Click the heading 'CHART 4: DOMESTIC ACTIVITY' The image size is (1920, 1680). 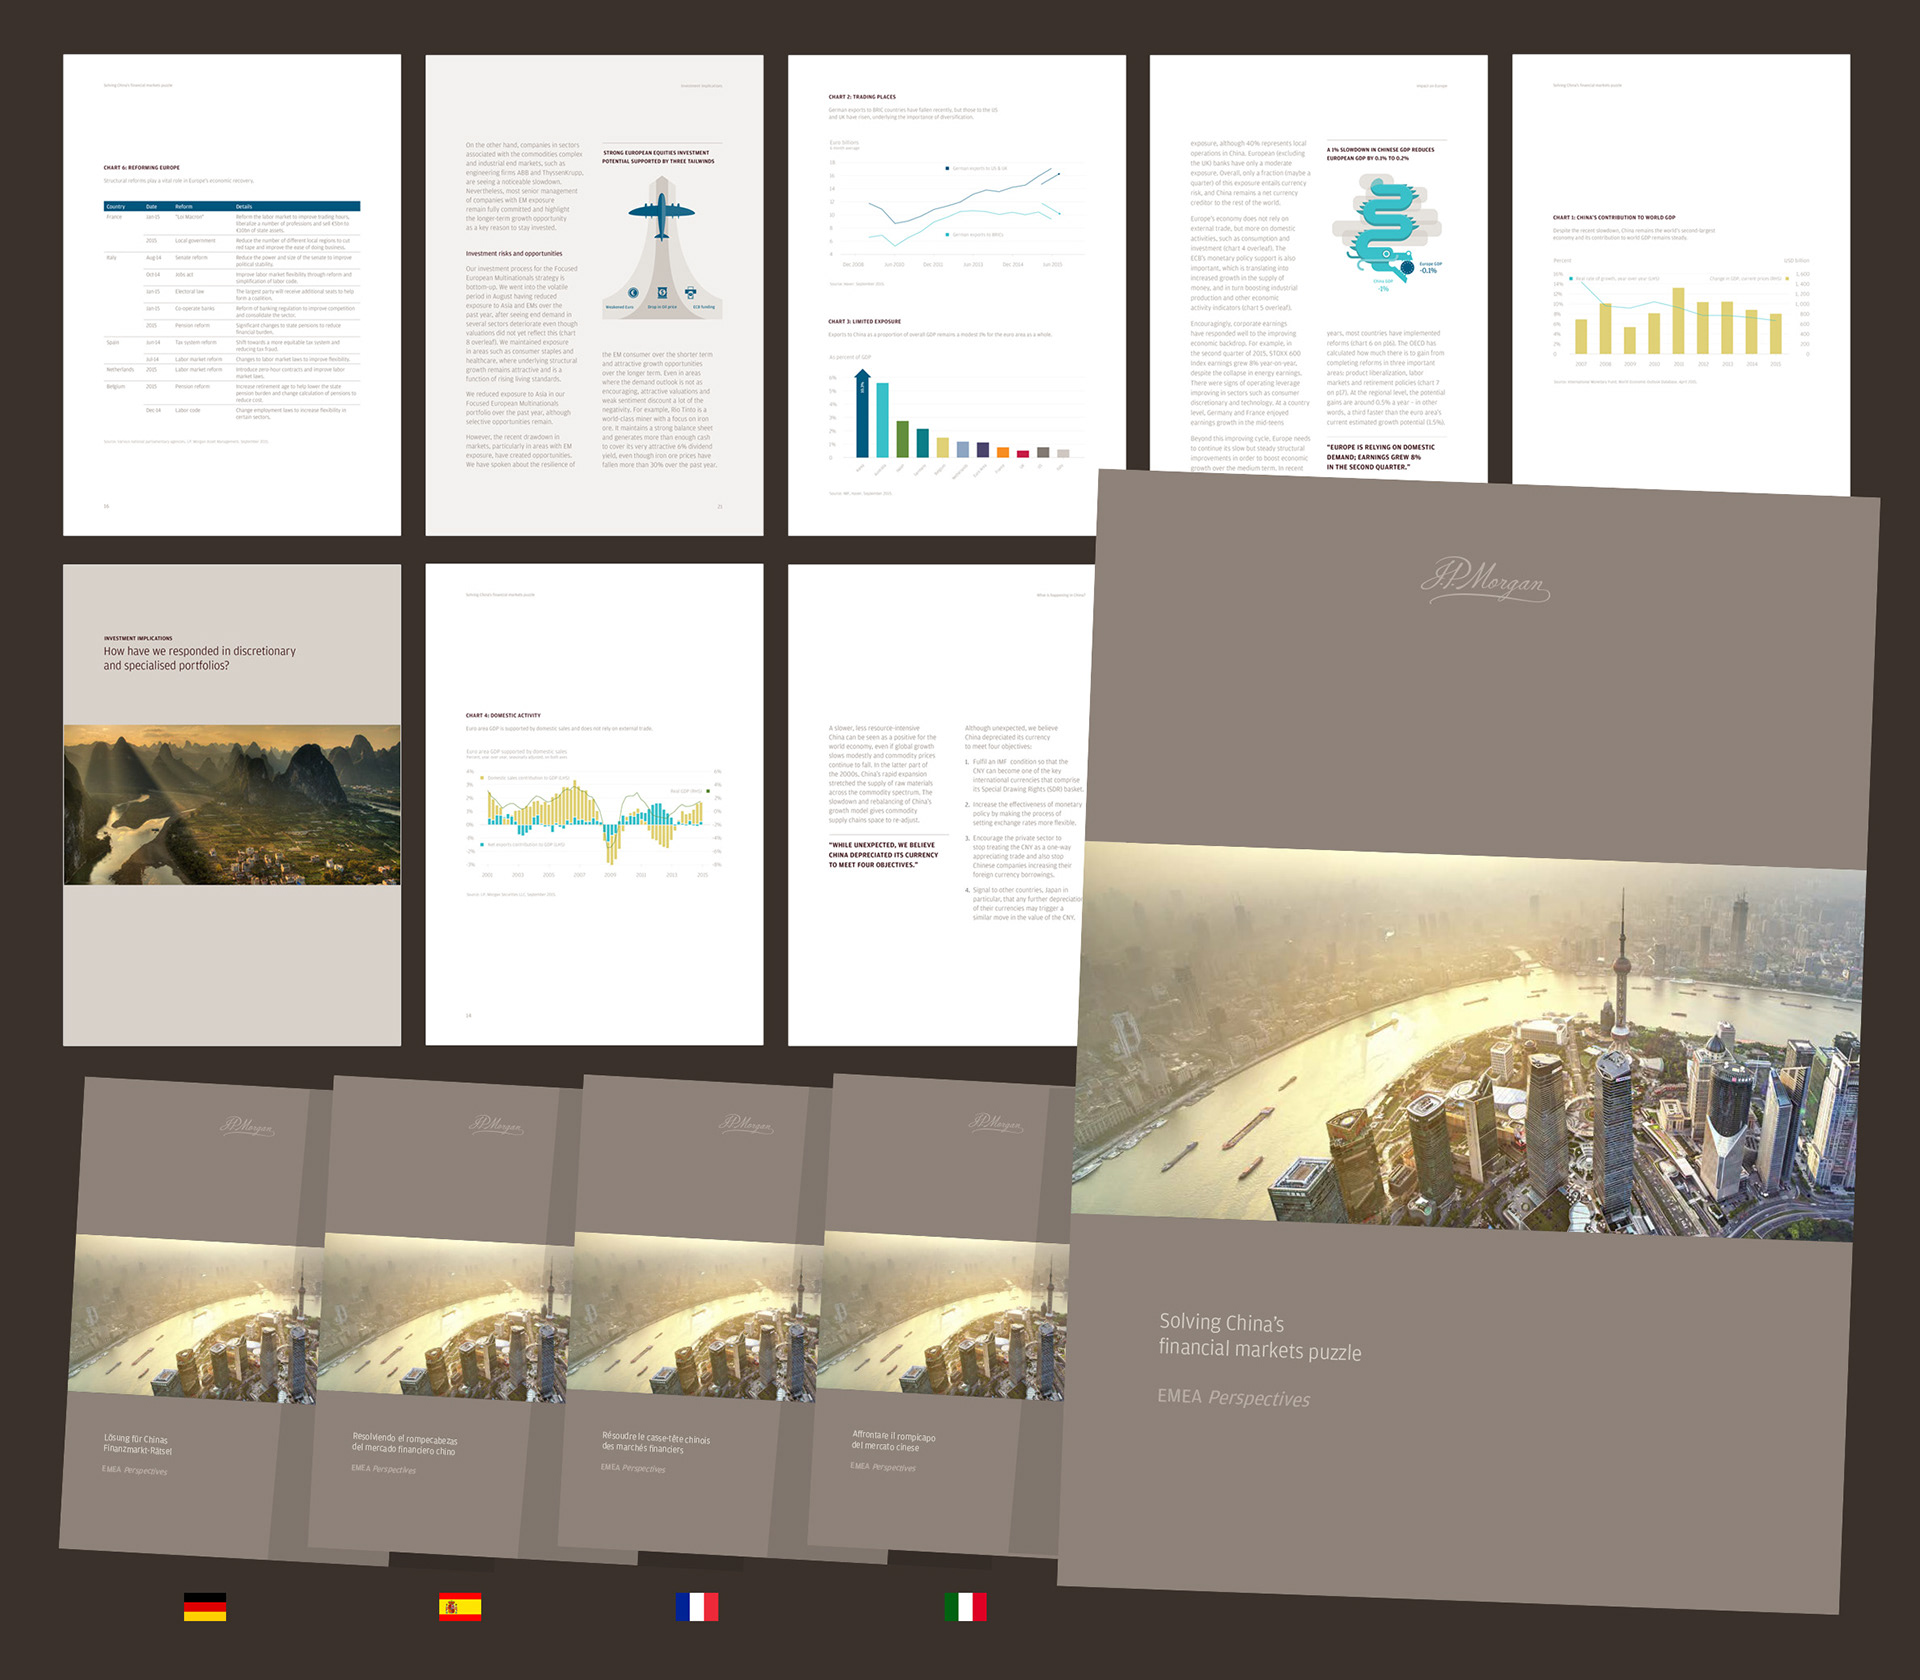click(x=503, y=715)
